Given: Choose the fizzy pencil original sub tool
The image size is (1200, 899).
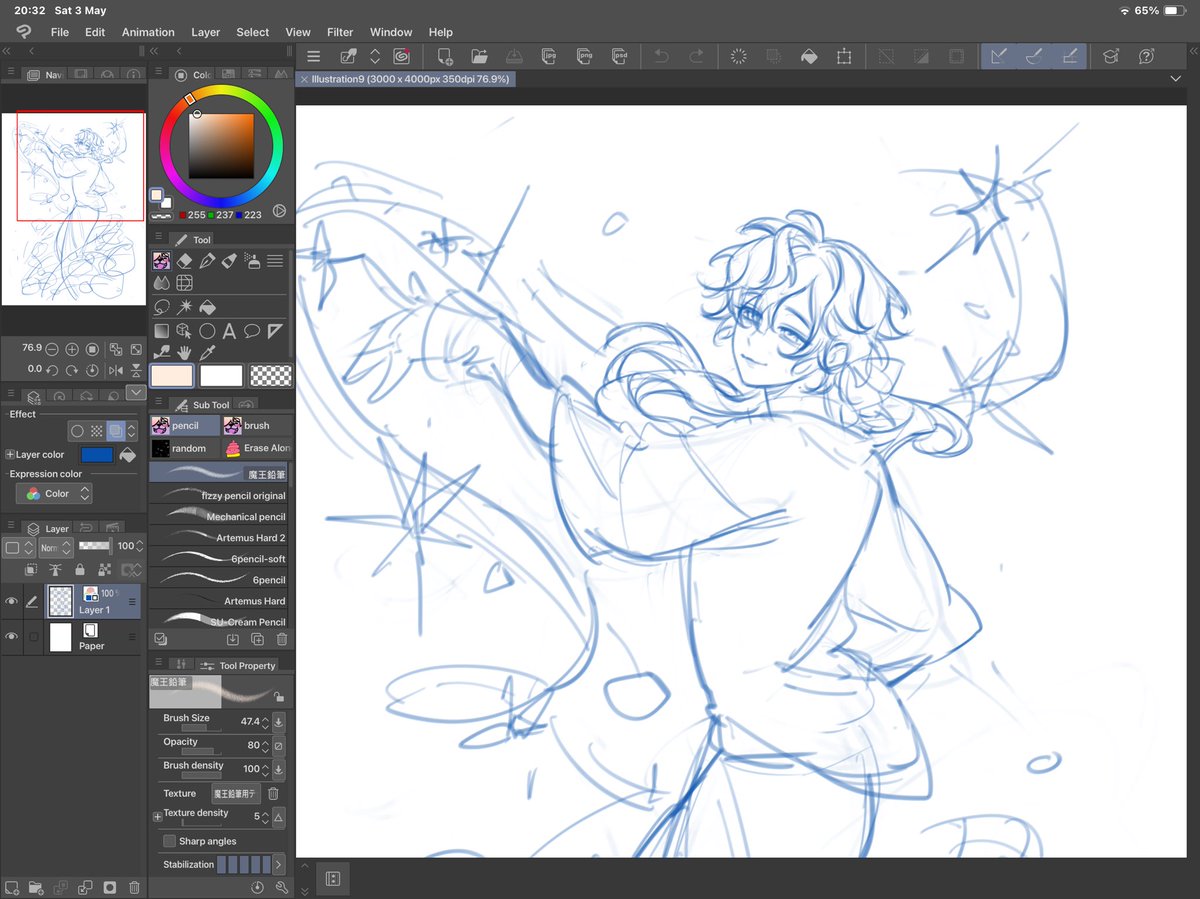Looking at the screenshot, I should coord(219,495).
